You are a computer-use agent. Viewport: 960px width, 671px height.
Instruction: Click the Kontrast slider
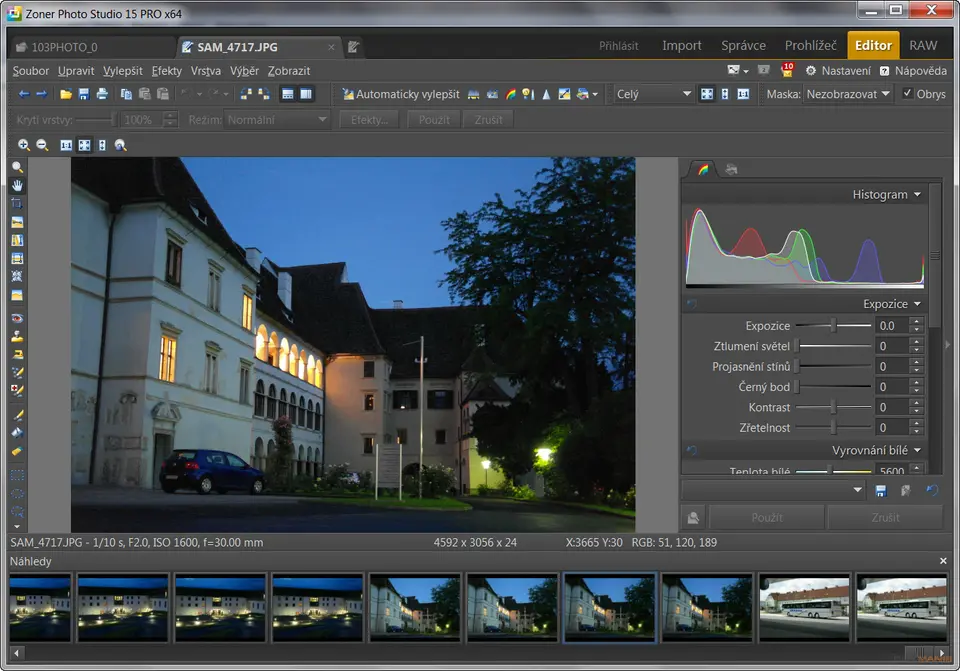coord(834,408)
